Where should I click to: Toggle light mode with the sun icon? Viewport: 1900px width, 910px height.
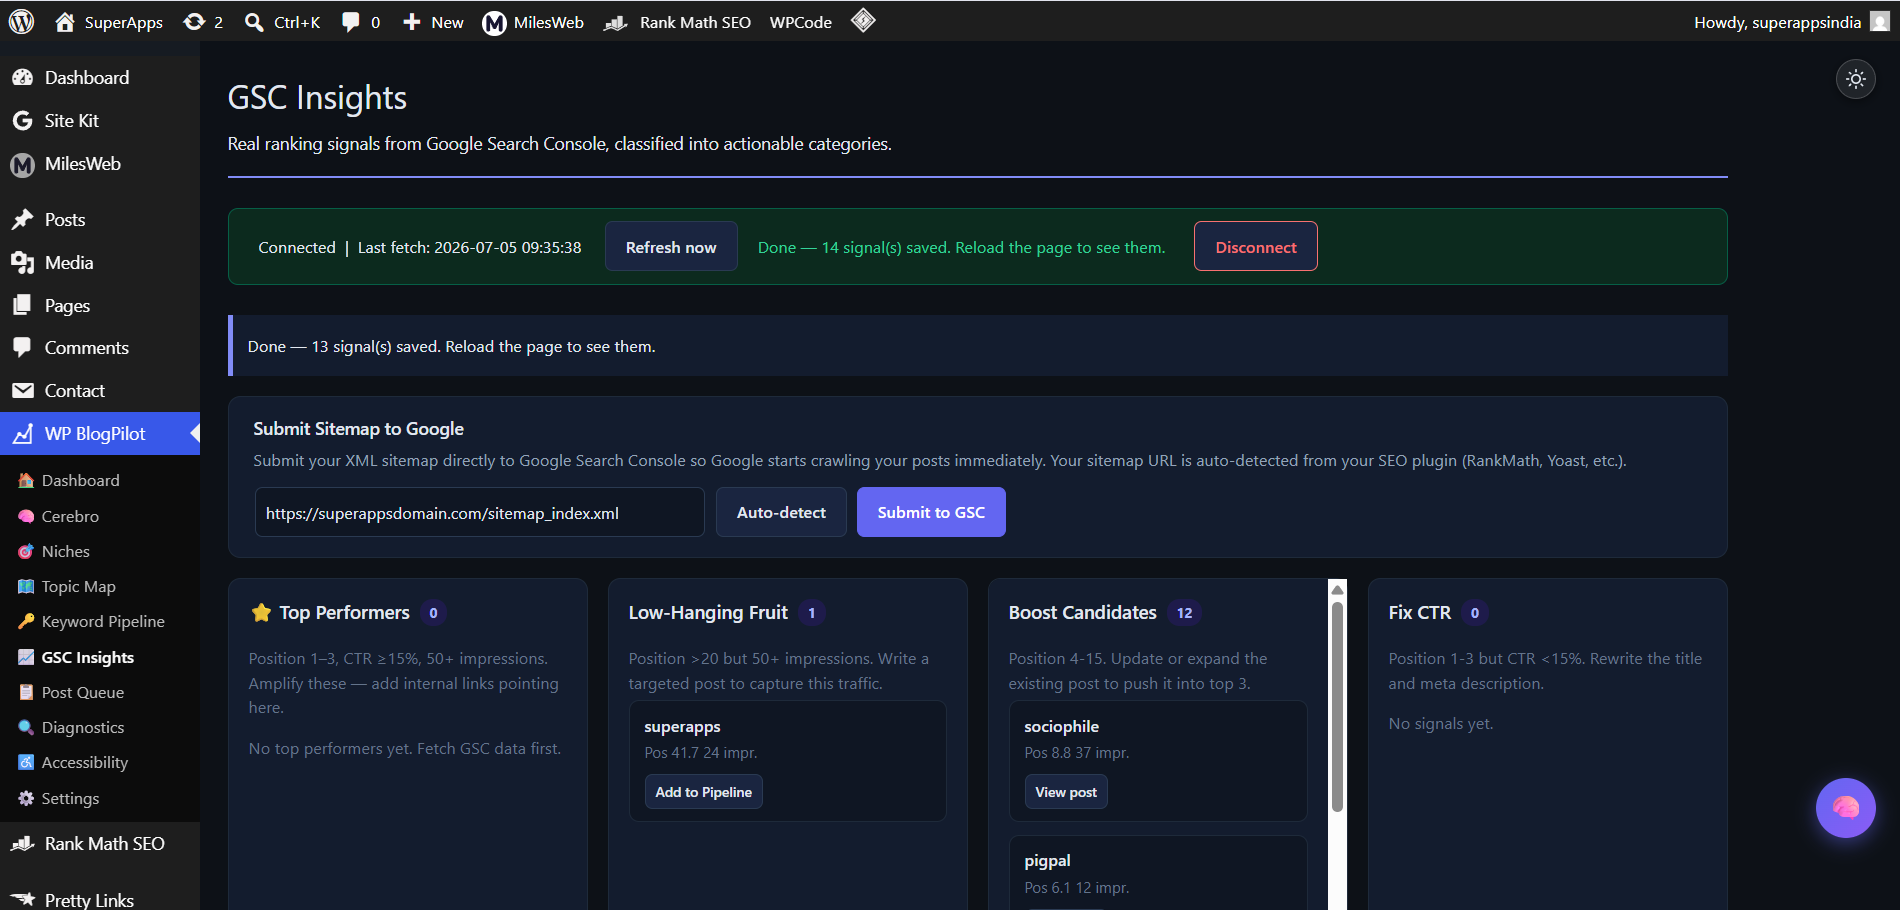[1856, 79]
